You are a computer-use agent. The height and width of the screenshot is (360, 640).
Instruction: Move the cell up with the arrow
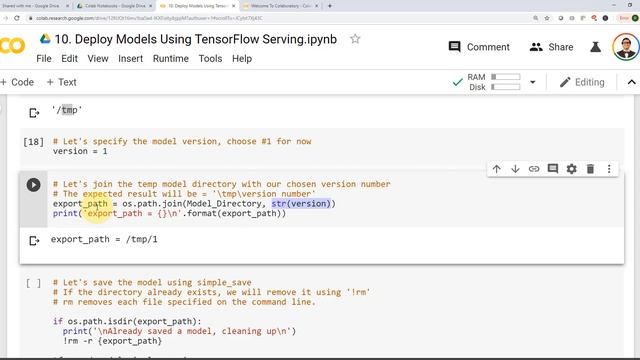coord(496,169)
